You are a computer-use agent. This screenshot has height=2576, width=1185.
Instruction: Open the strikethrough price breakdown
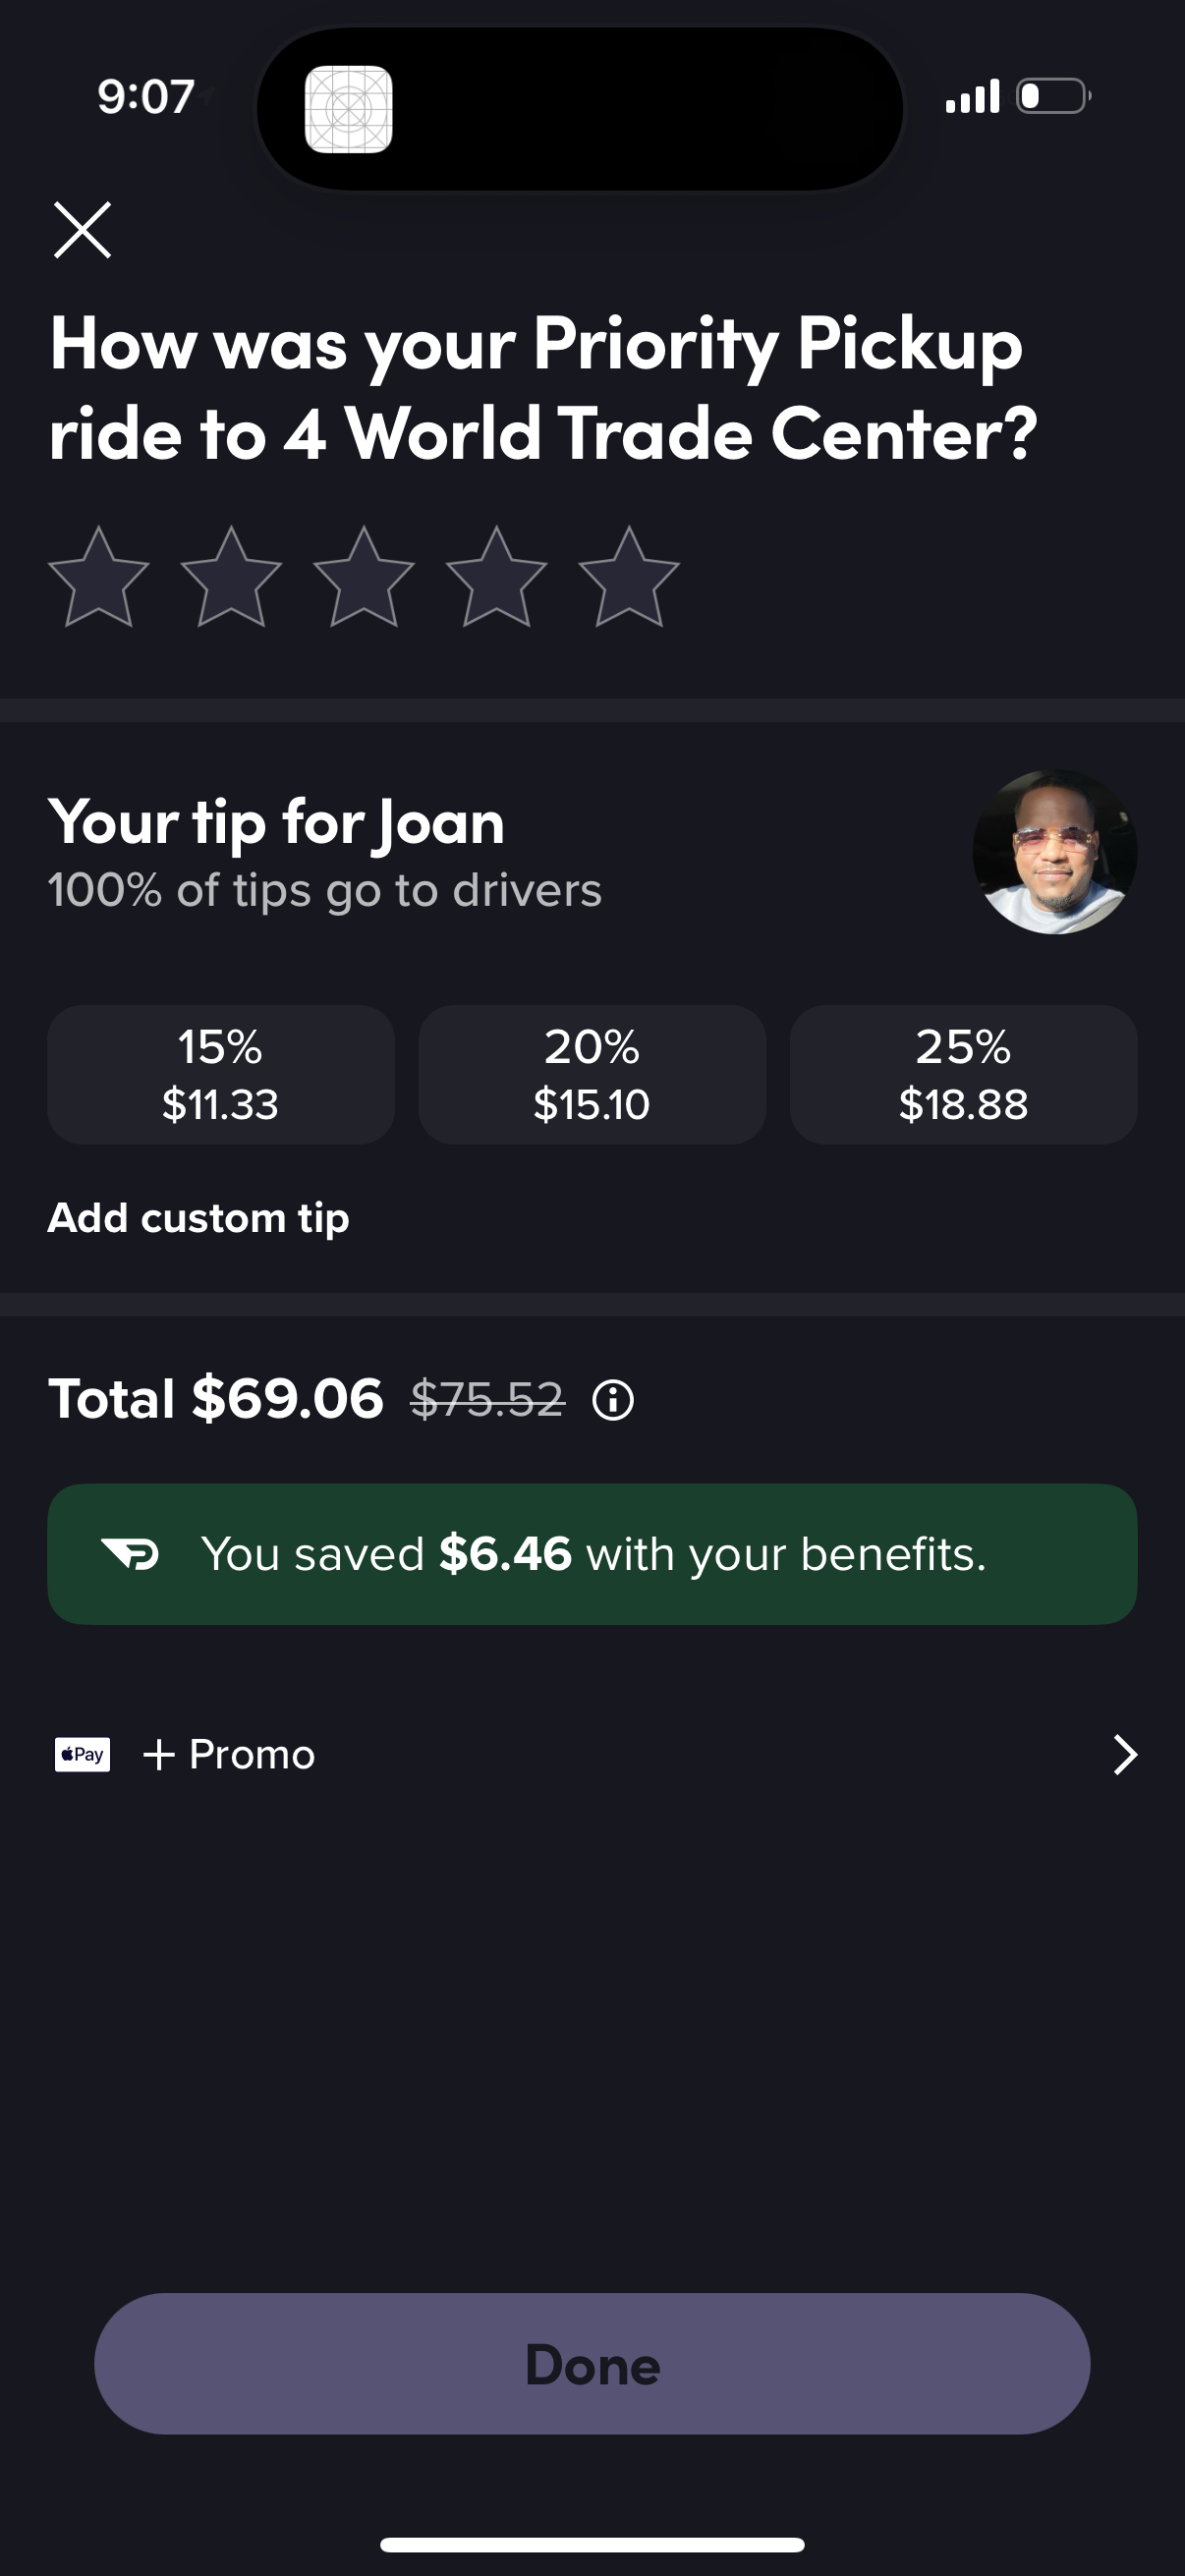(x=487, y=1400)
